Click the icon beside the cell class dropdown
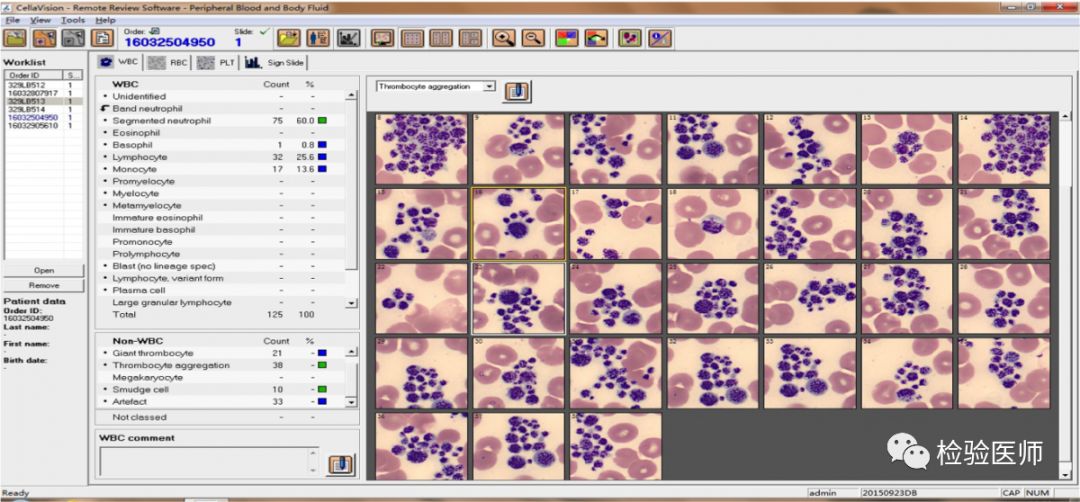The width and height of the screenshot is (1080, 502). [x=517, y=91]
